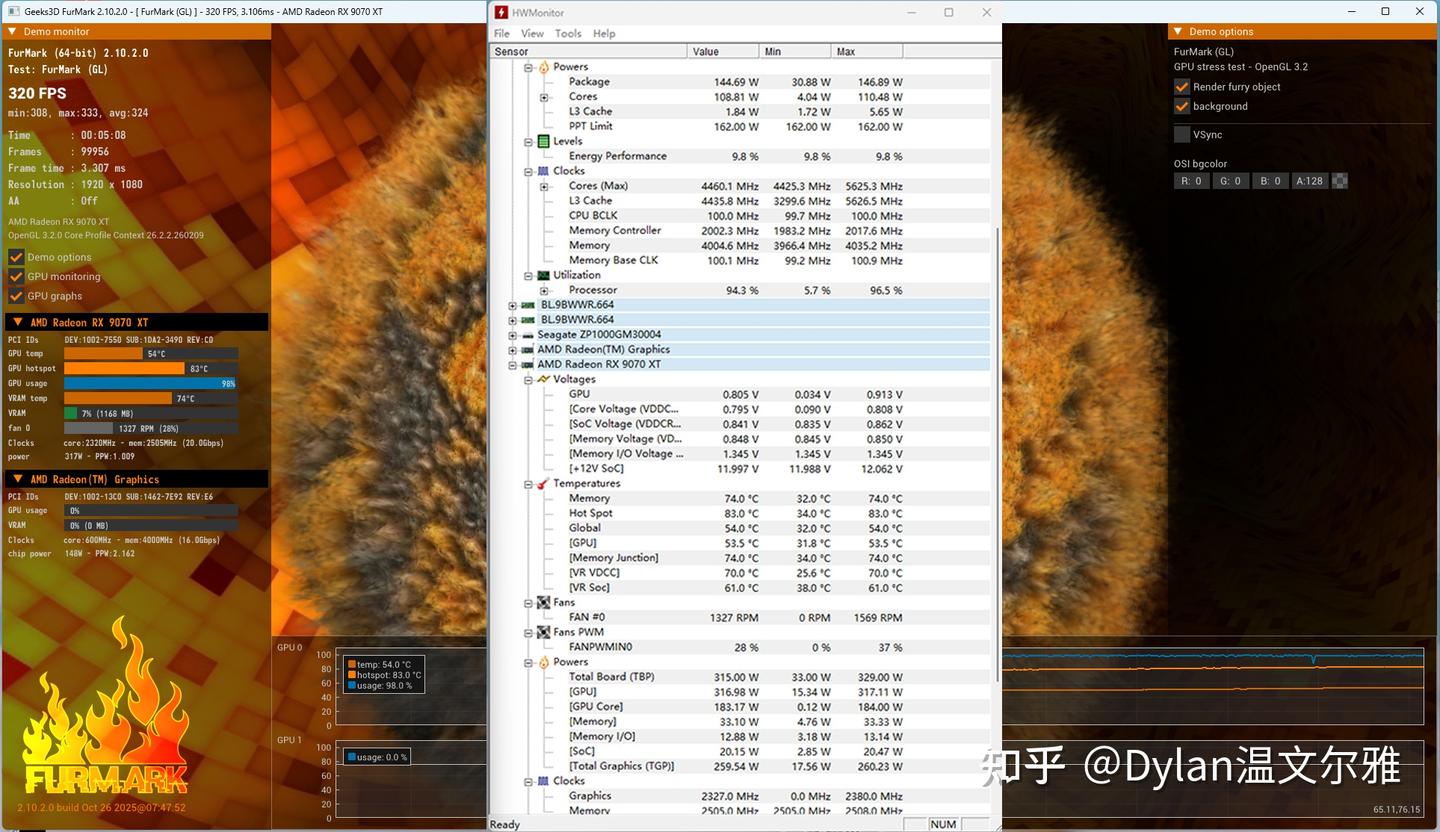Click the G: 0 color value field
This screenshot has height=832, width=1440.
point(1231,181)
